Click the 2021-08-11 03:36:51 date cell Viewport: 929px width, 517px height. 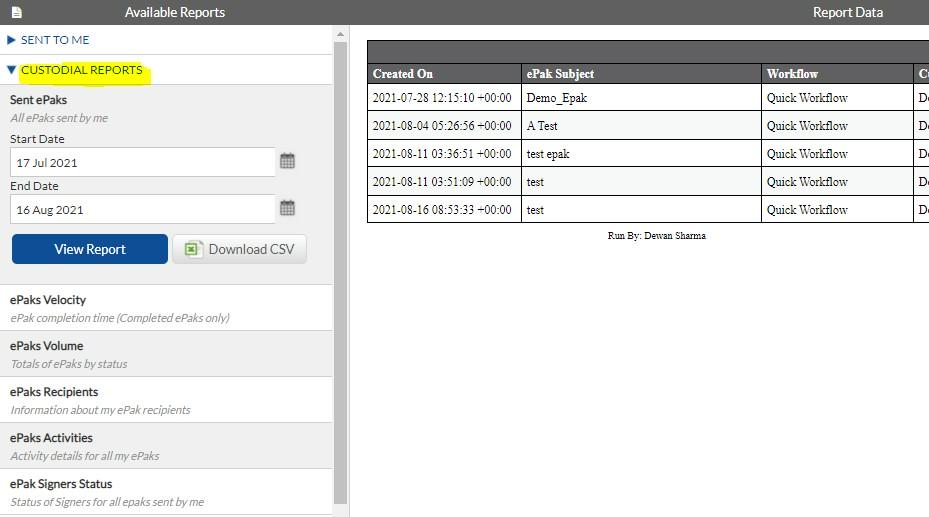tap(444, 153)
